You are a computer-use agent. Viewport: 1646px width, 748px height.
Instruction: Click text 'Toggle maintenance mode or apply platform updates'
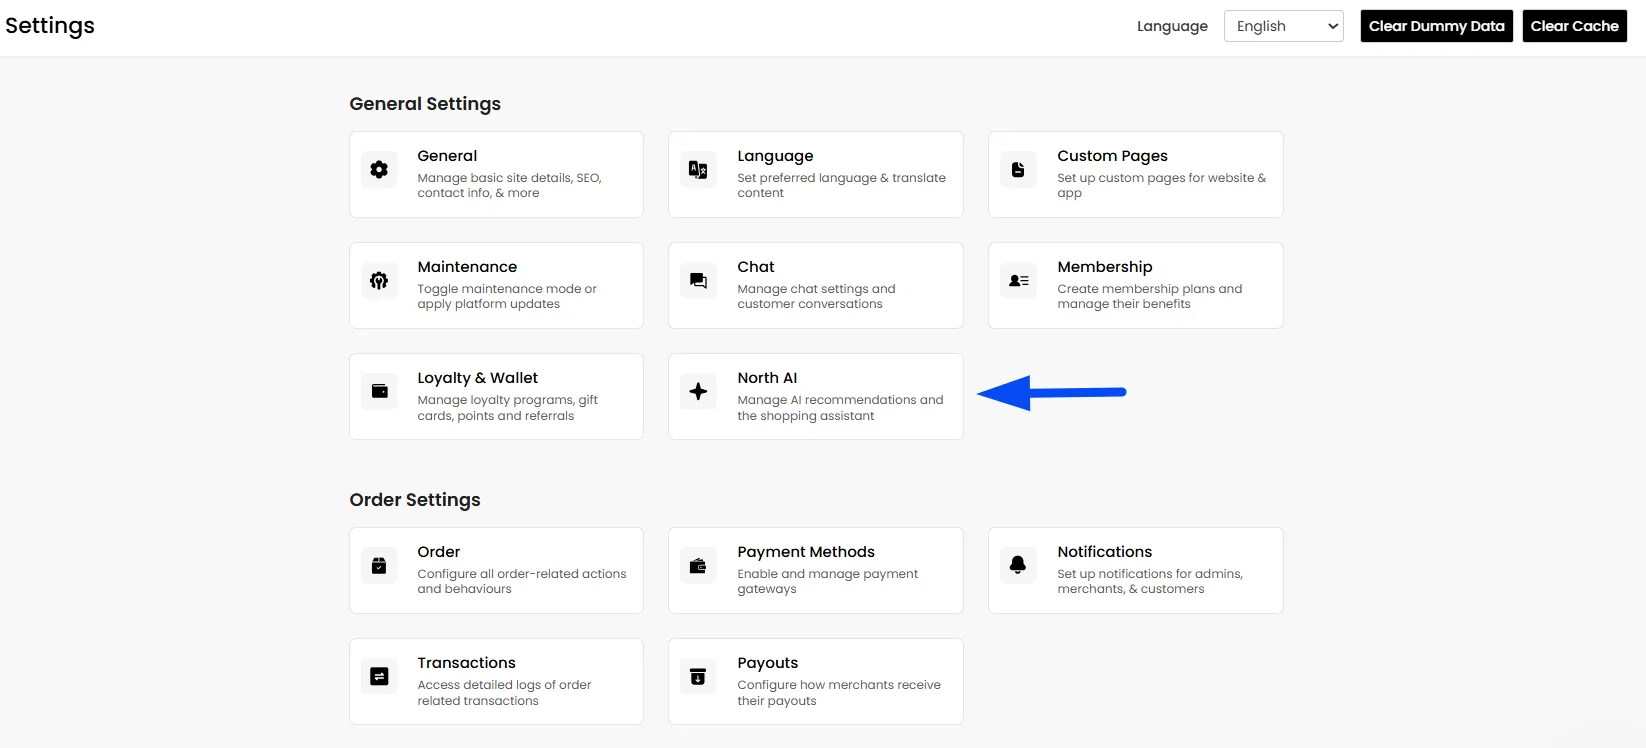[507, 297]
